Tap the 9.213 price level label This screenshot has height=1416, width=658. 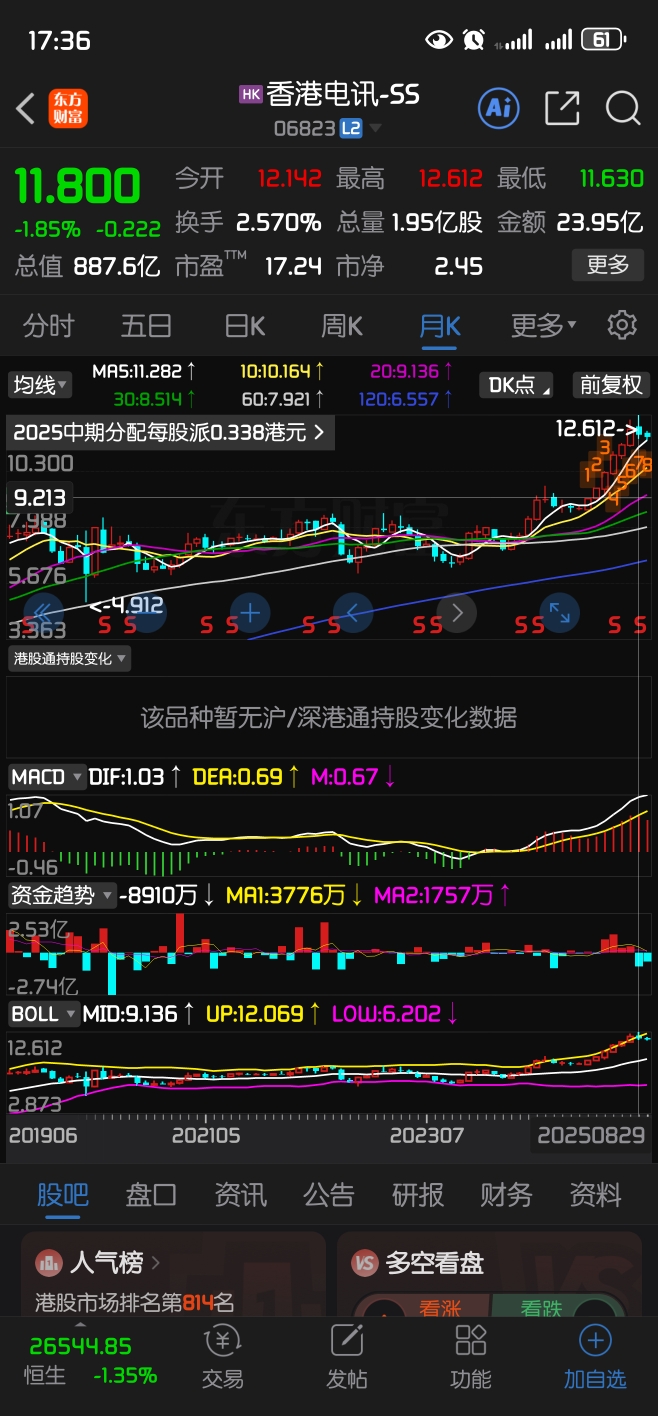point(40,496)
